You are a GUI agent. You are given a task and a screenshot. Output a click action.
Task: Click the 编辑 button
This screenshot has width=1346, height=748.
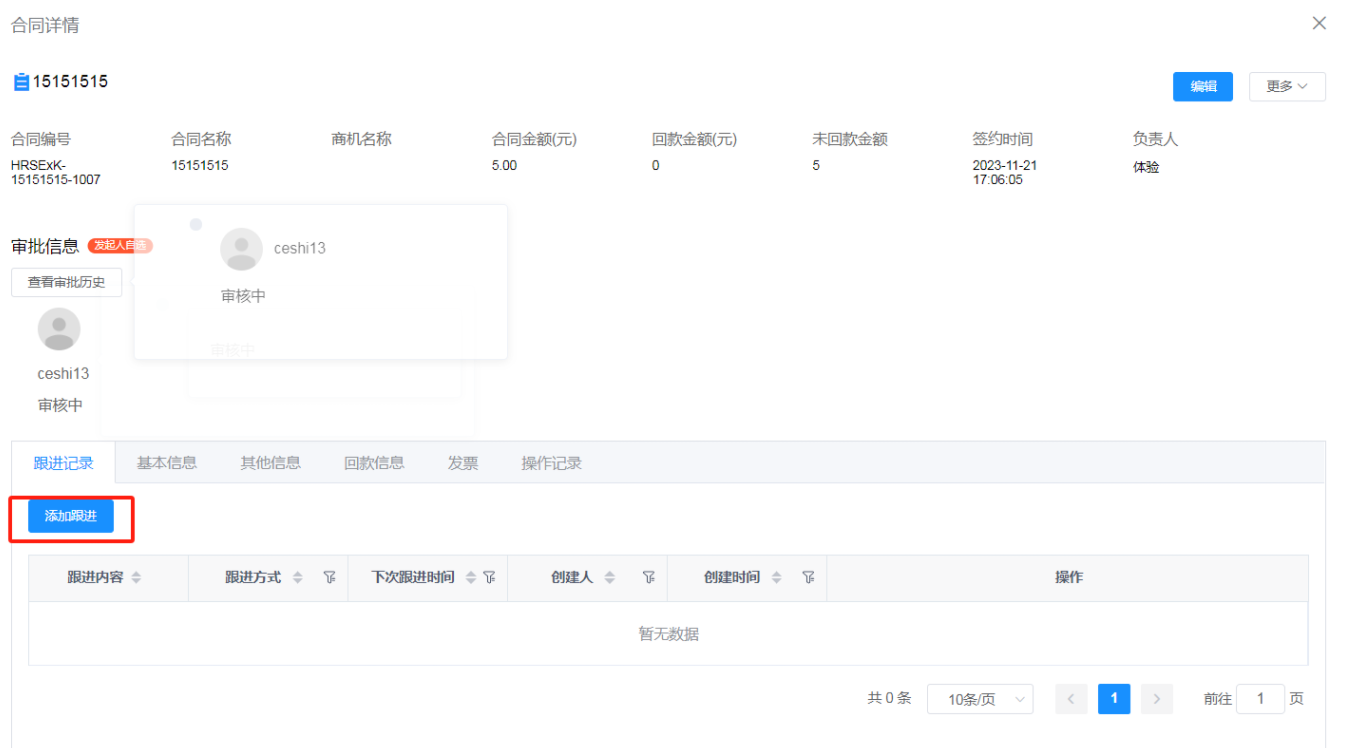pyautogui.click(x=1202, y=87)
